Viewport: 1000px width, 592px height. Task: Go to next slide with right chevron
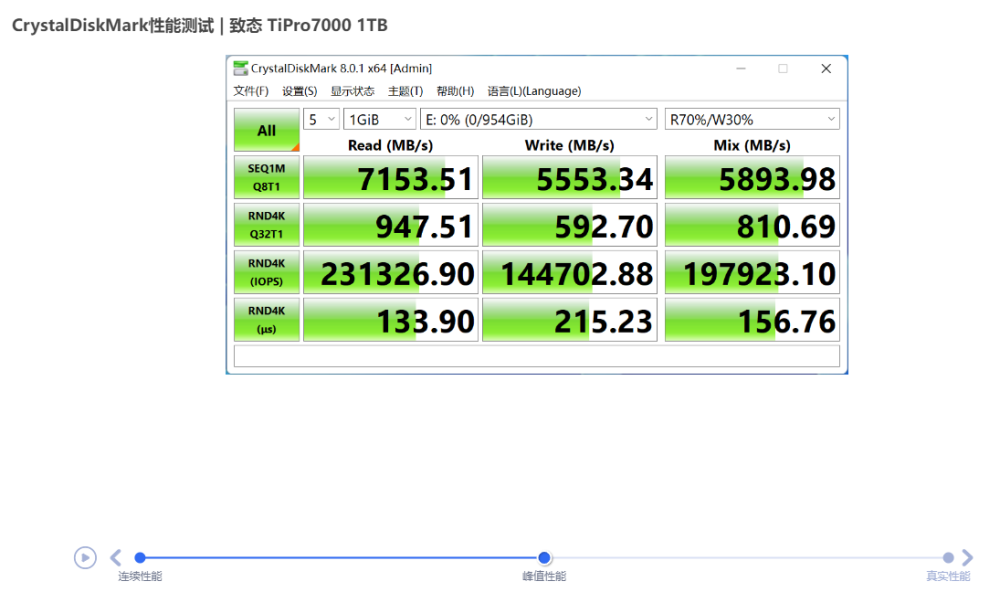point(967,558)
